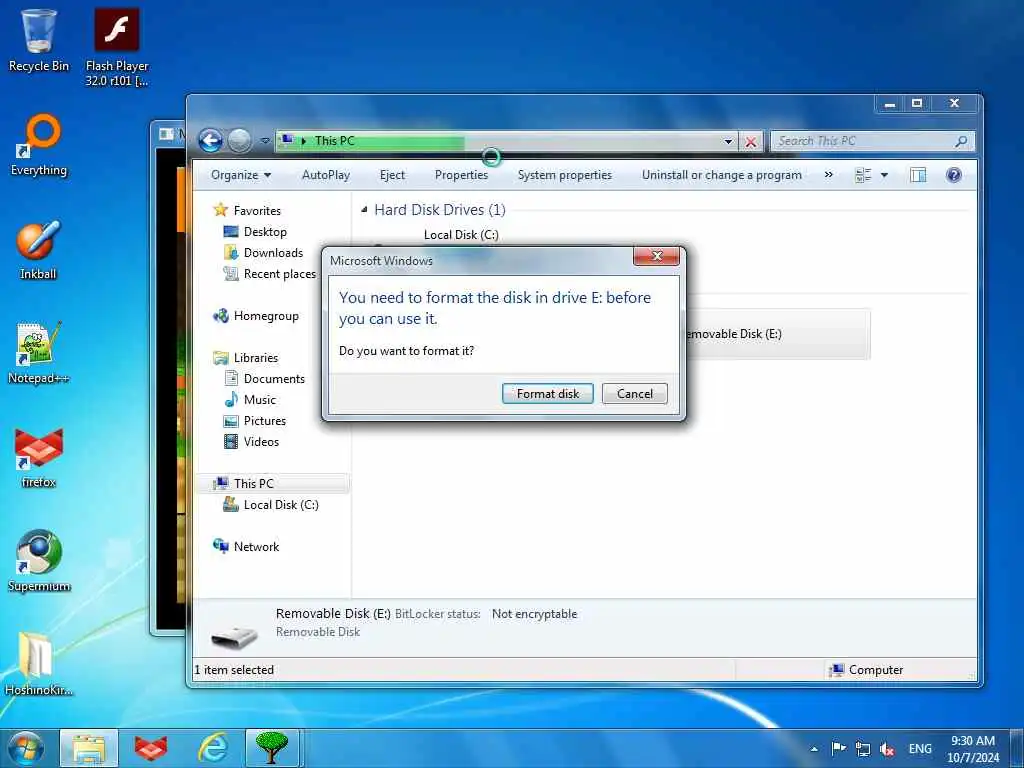Image resolution: width=1024 pixels, height=768 pixels.
Task: Select the Flash Player desktop icon
Action: tap(117, 47)
